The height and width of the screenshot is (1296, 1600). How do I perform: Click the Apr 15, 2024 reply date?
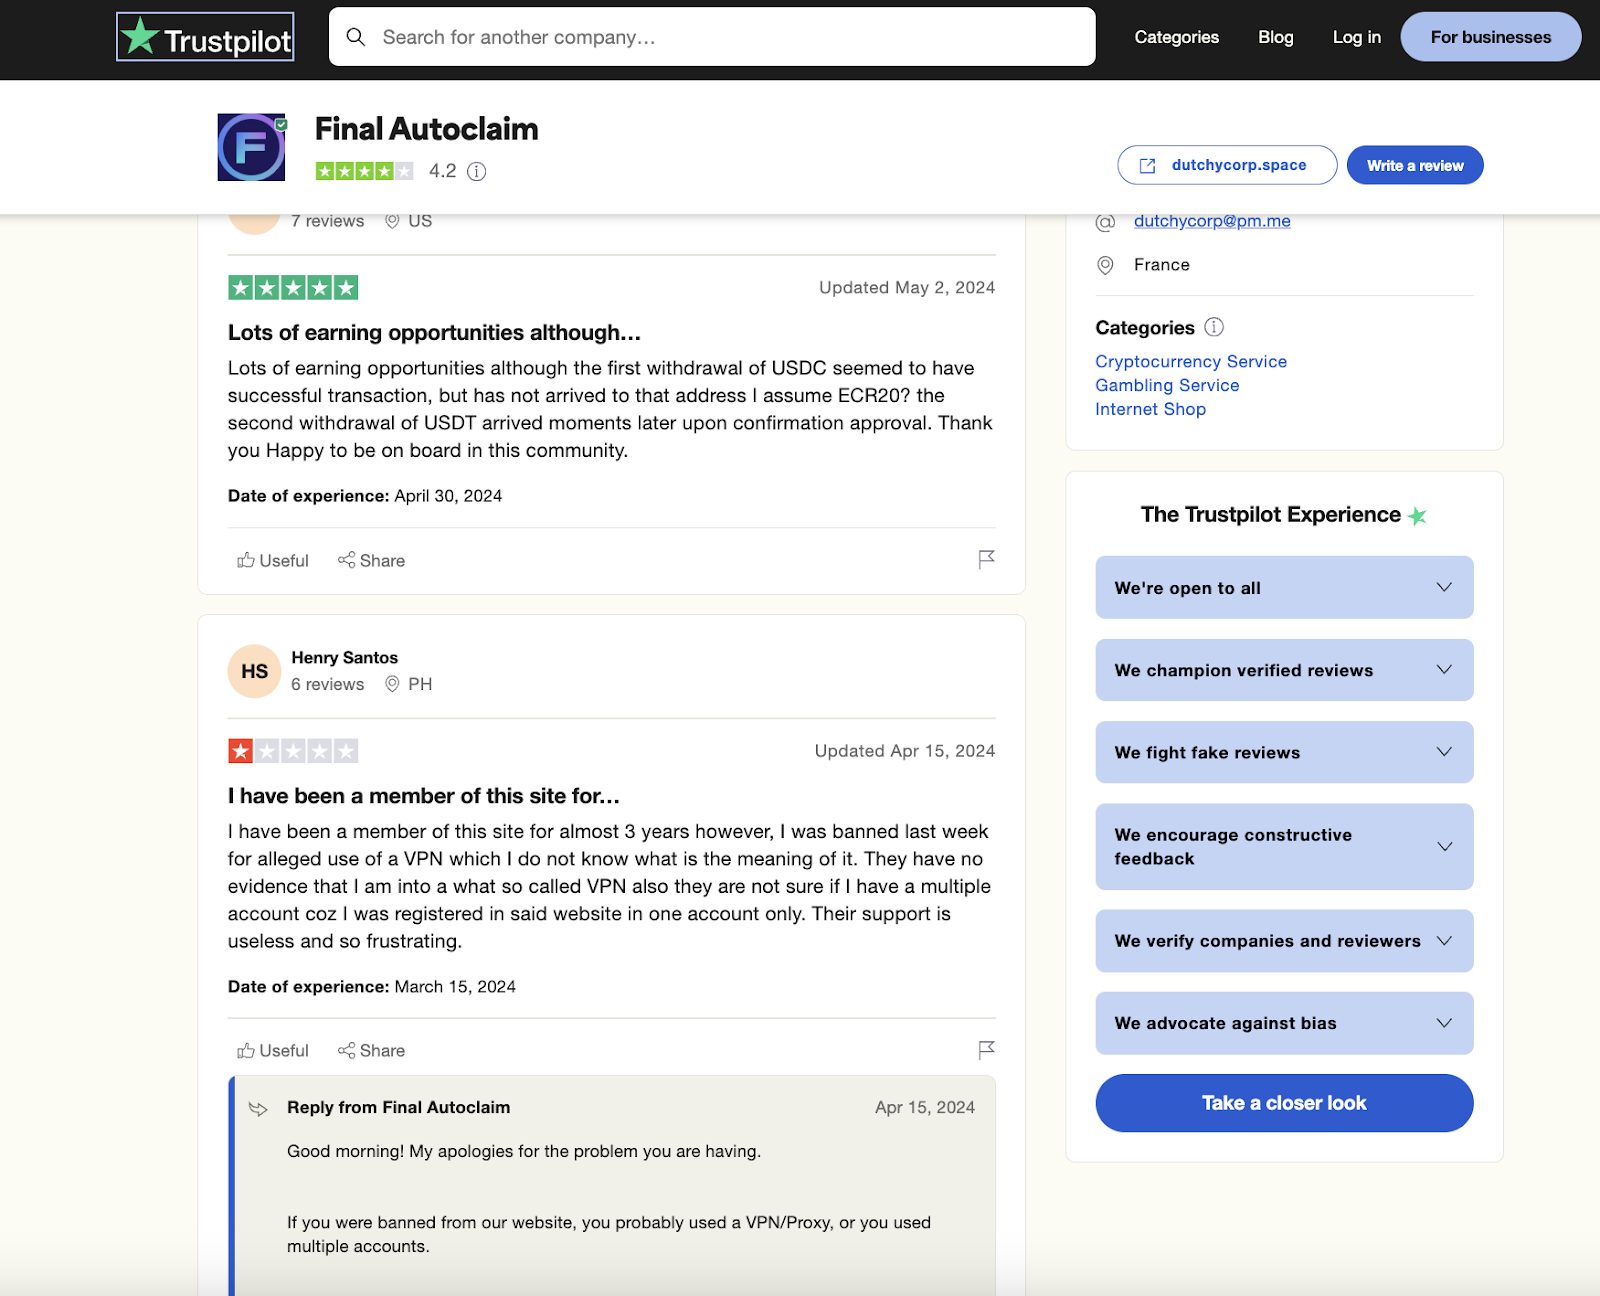coord(925,1107)
